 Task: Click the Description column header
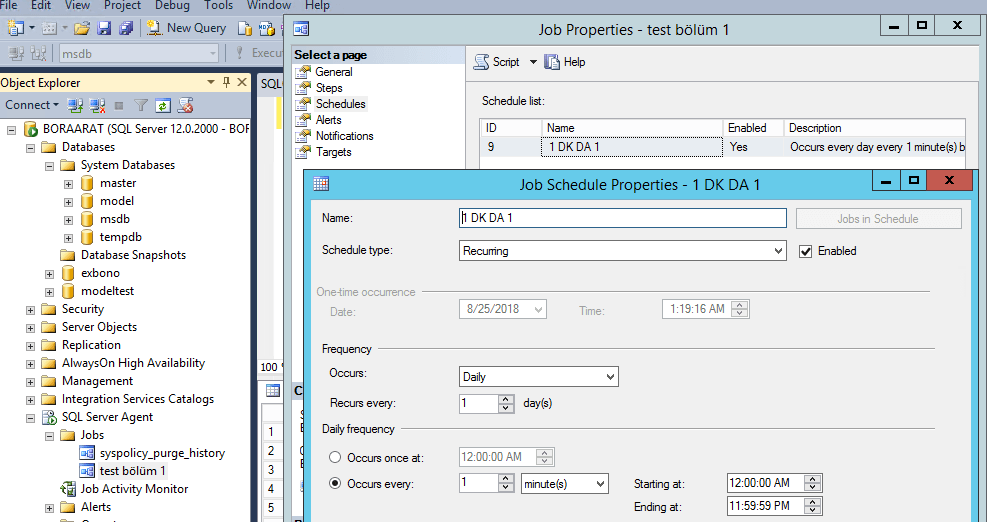point(874,128)
